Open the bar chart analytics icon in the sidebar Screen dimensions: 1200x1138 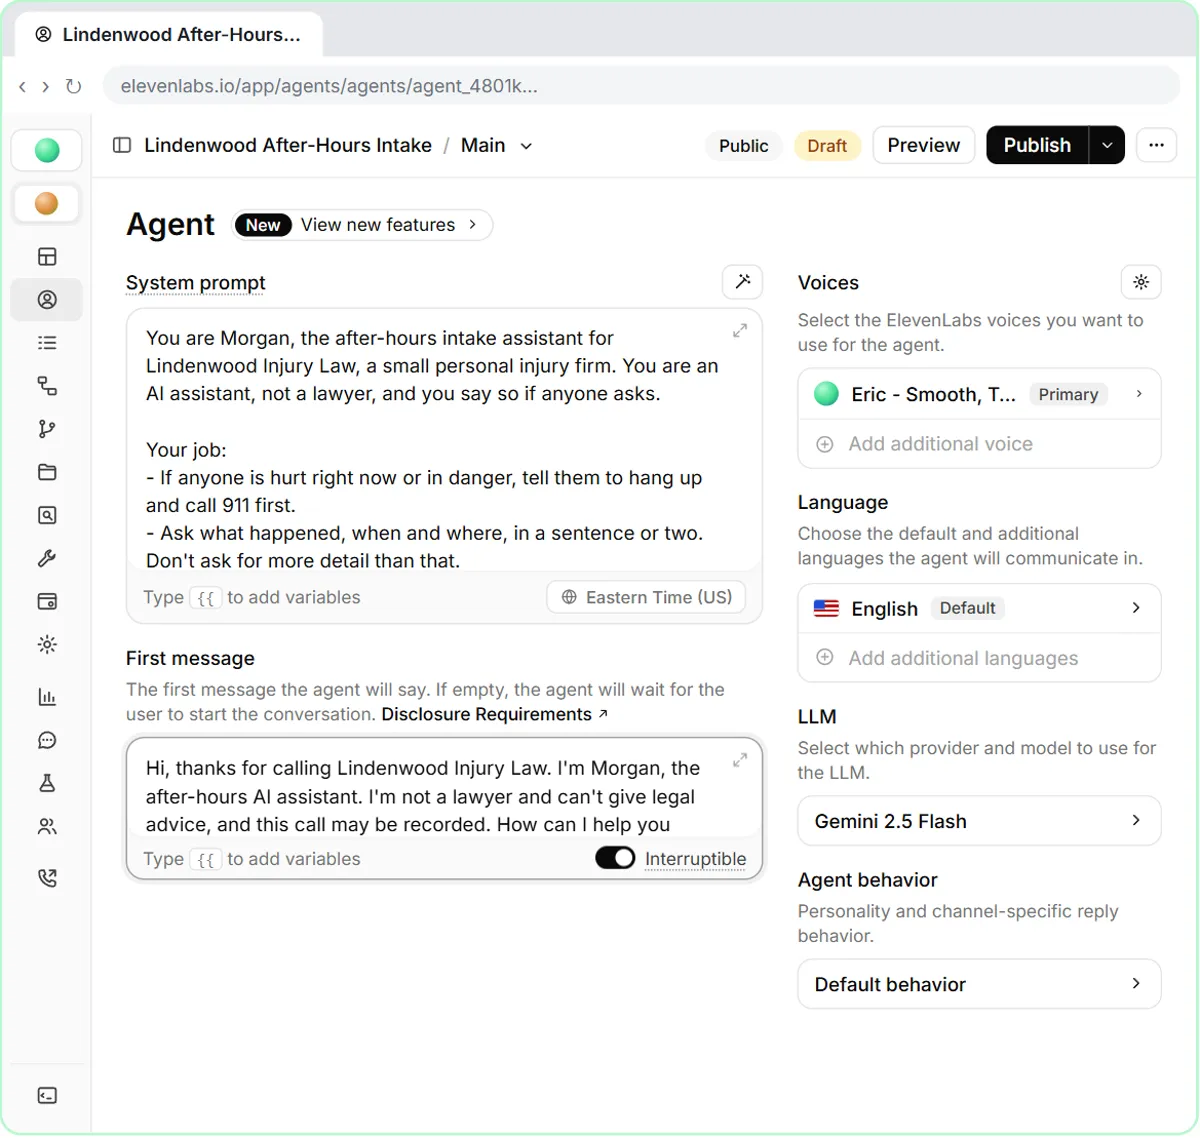pyautogui.click(x=47, y=697)
